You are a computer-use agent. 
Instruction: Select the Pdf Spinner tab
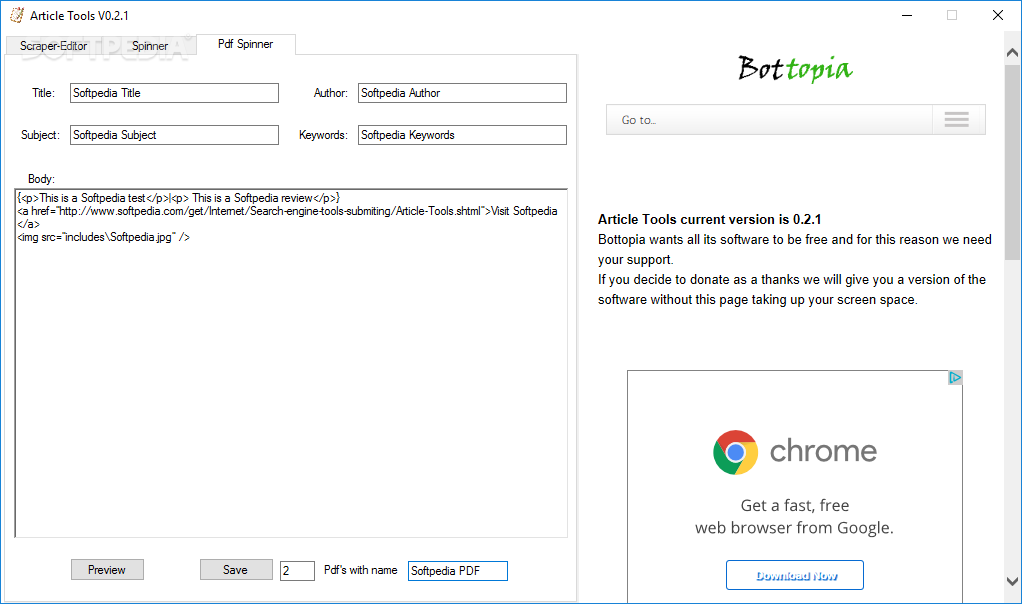pos(245,44)
